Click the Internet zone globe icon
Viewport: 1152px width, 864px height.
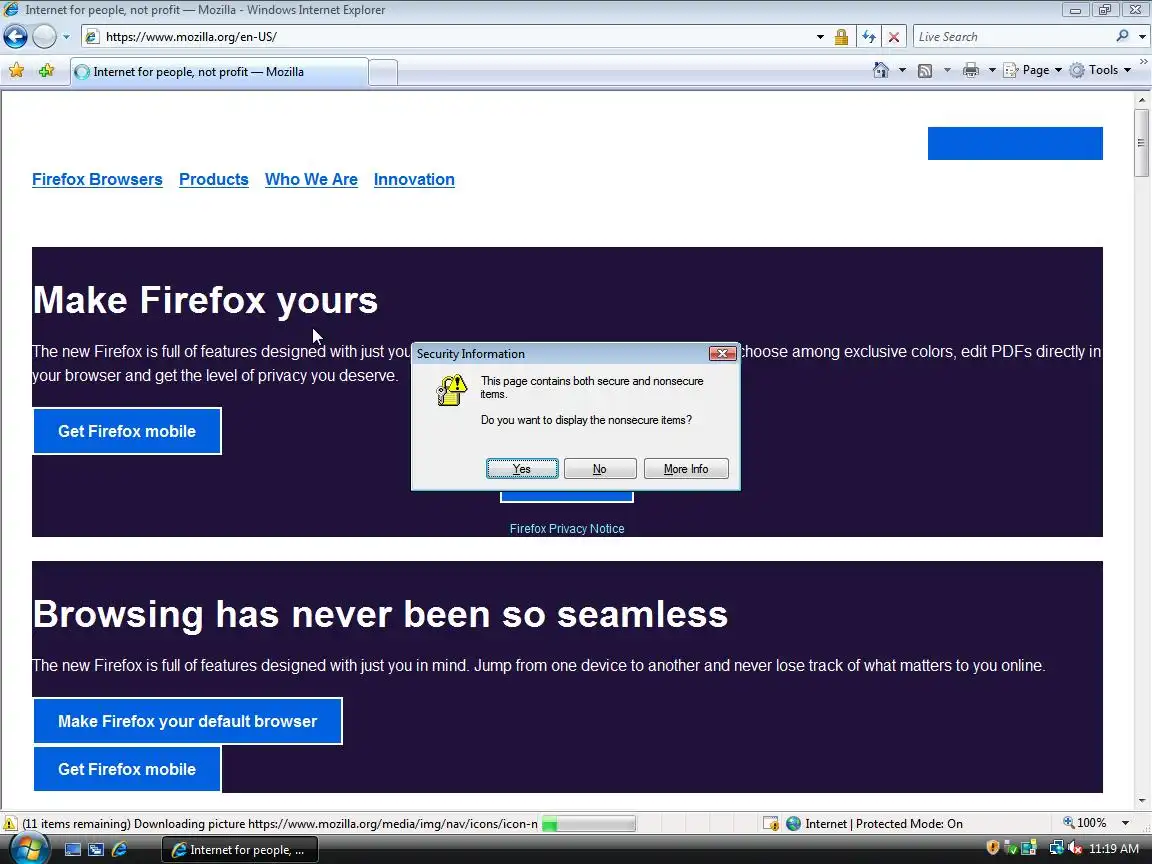793,824
